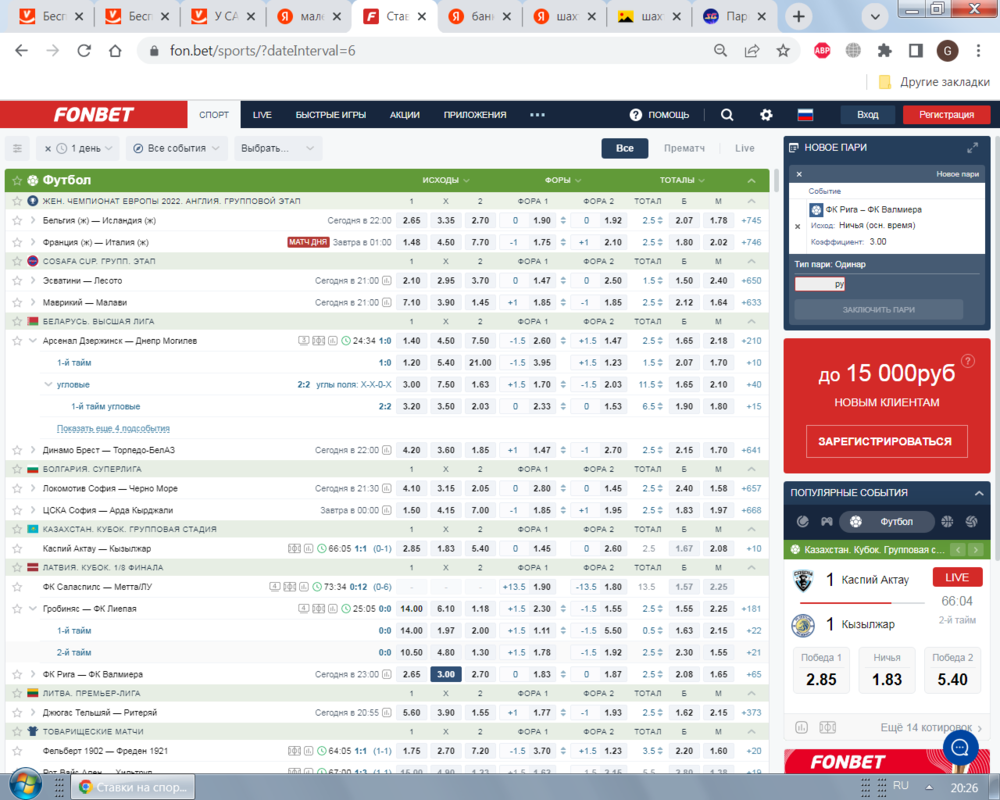The height and width of the screenshot is (800, 1000).
Task: Favorite the Футбол section star
Action: 17,181
